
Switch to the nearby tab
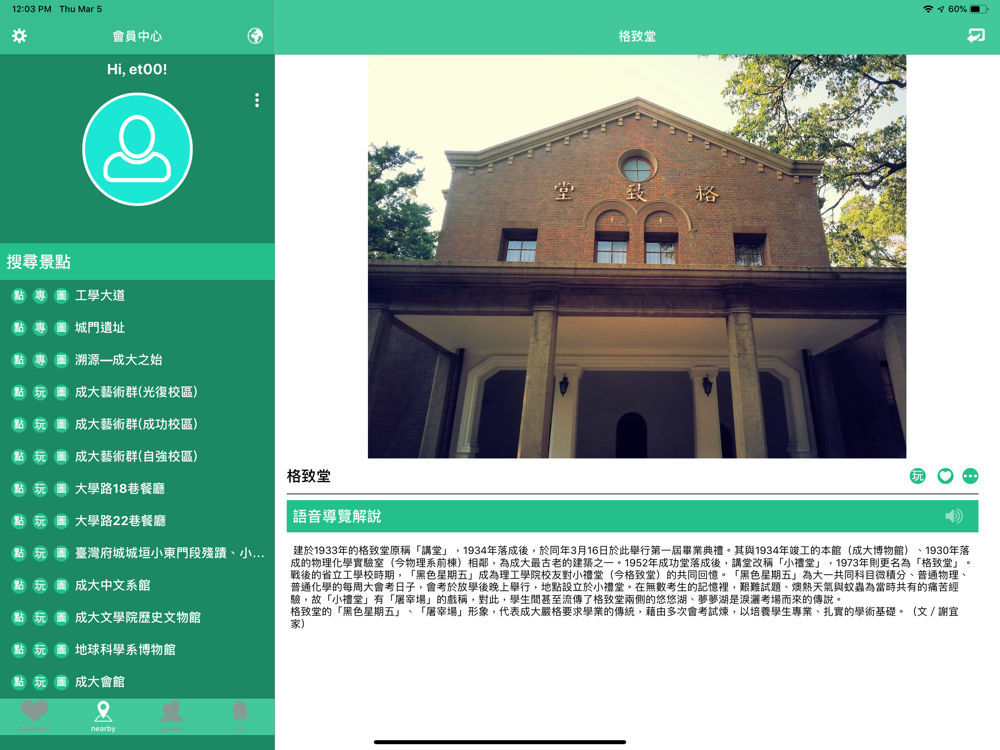(103, 716)
